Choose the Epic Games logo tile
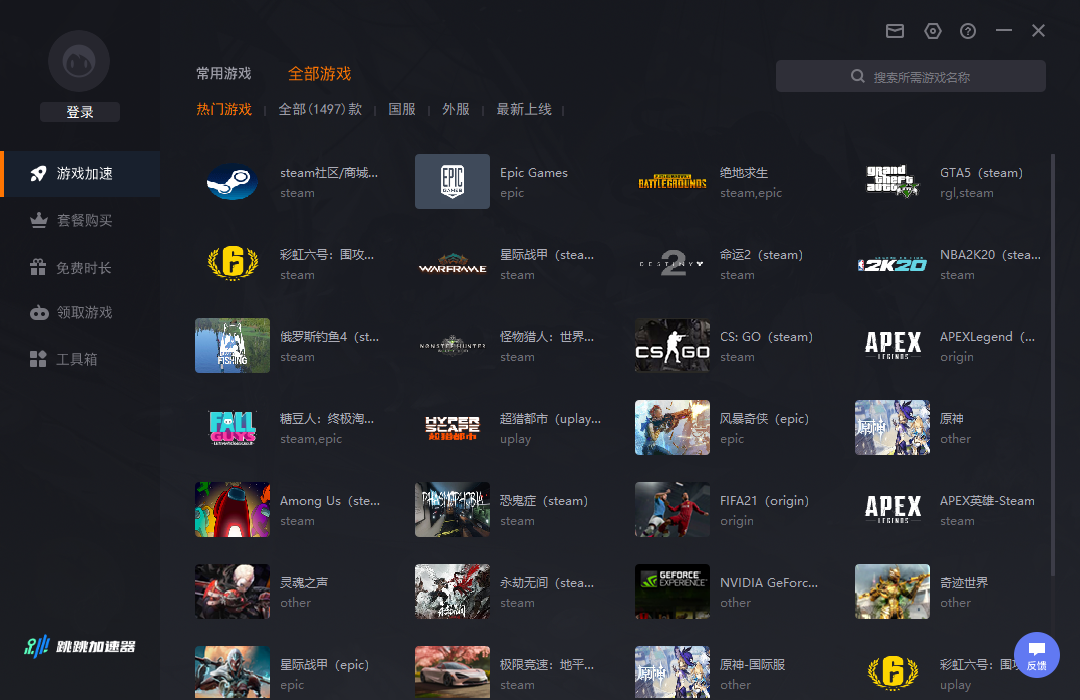The width and height of the screenshot is (1080, 700). pos(452,182)
